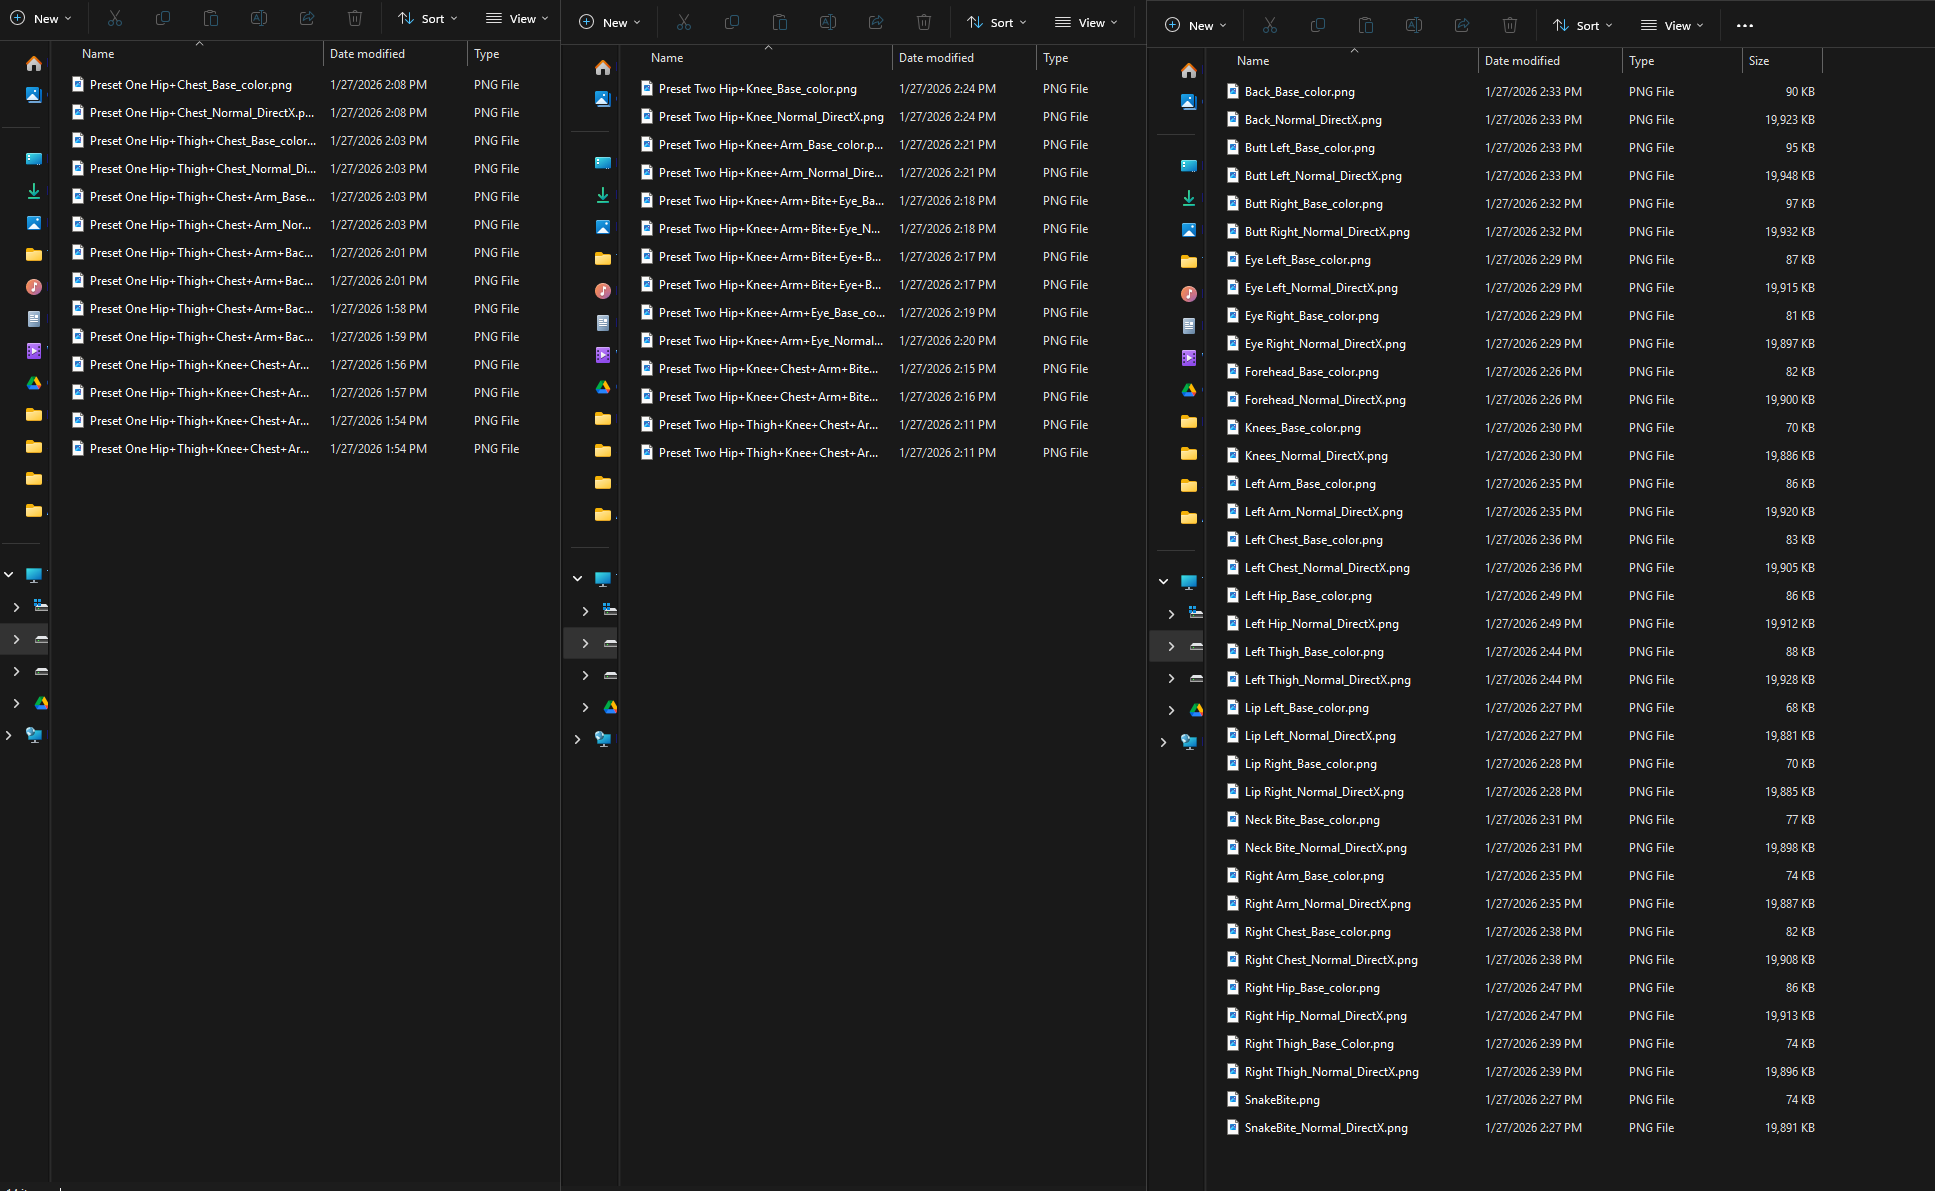Open the Music folder in the rightmost window sidebar
The height and width of the screenshot is (1191, 1935).
[x=1189, y=294]
